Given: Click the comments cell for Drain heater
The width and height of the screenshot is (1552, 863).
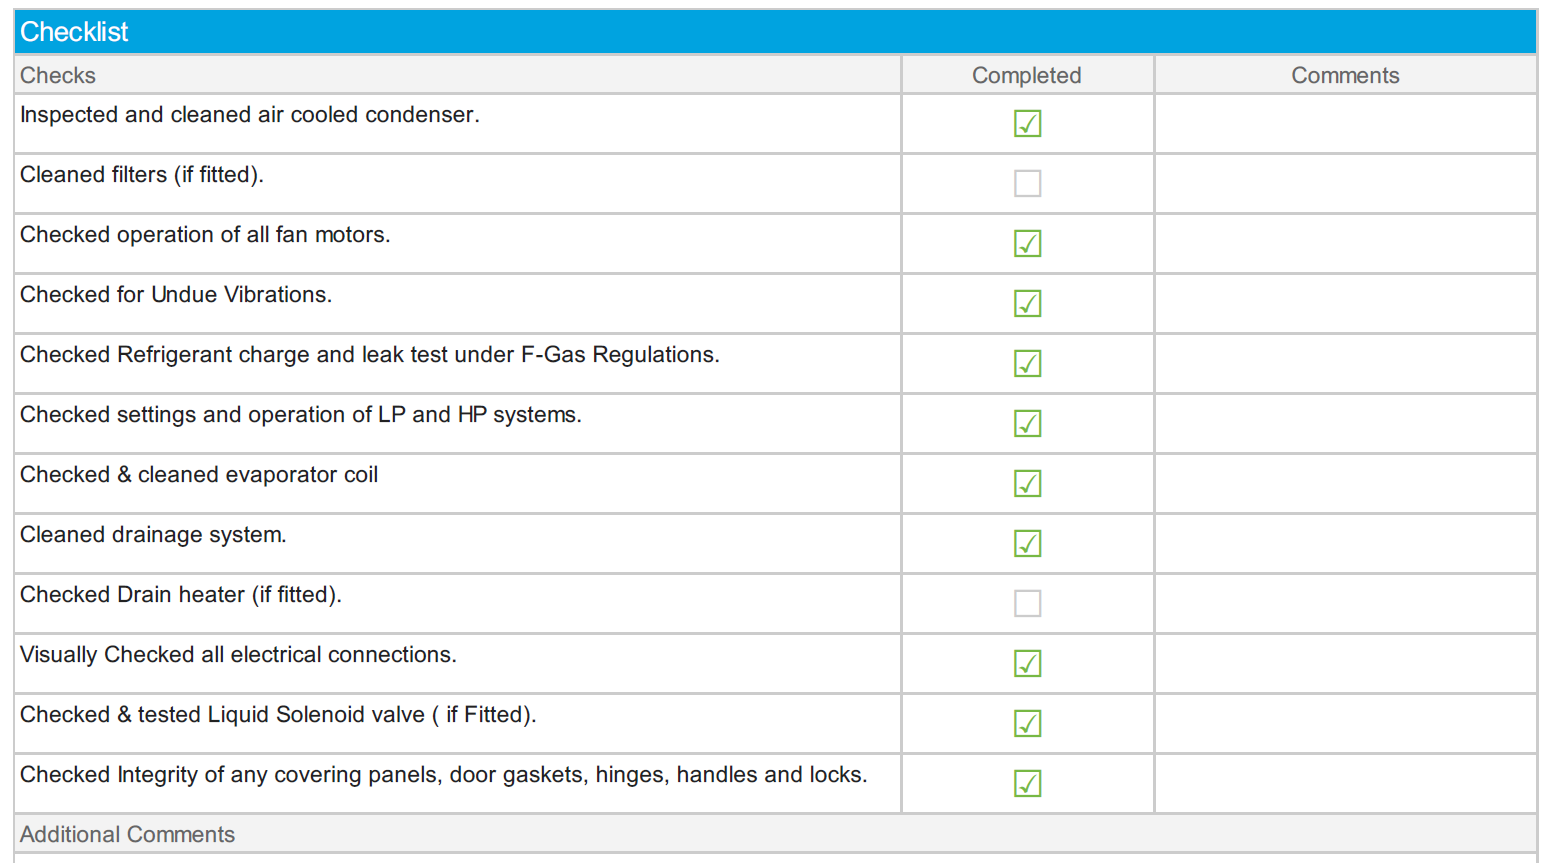Looking at the screenshot, I should [x=1345, y=604].
